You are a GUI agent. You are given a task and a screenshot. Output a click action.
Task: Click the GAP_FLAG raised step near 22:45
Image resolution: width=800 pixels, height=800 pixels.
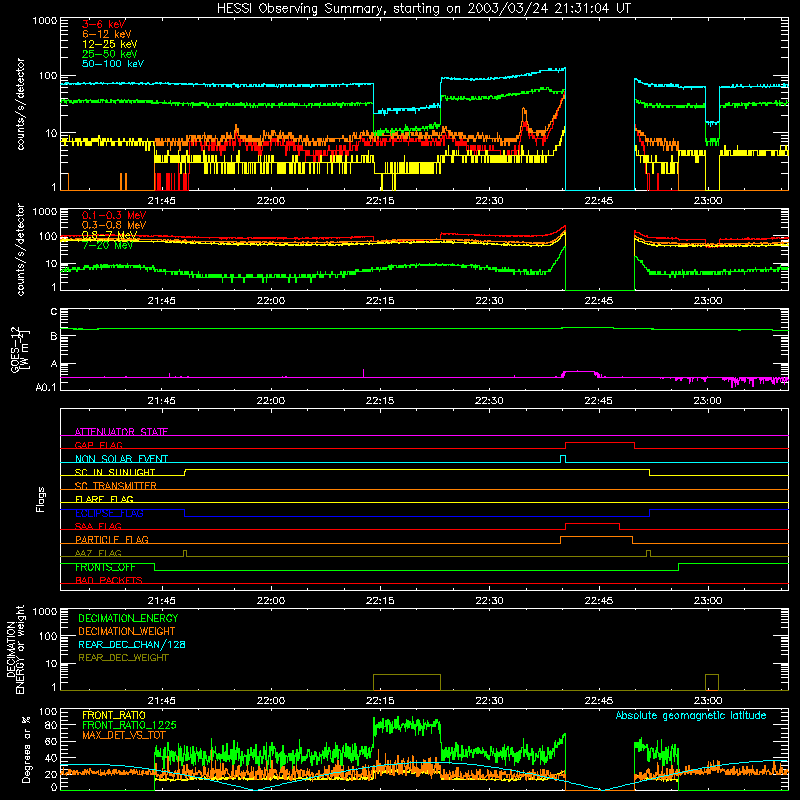click(600, 443)
